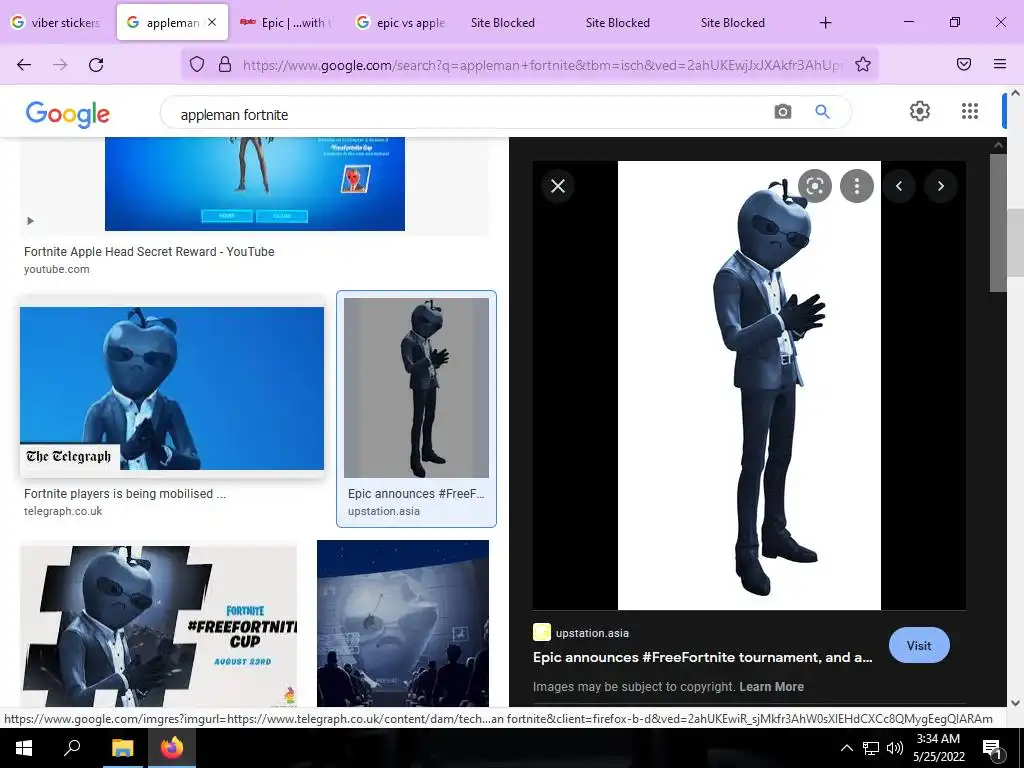1024x768 pixels.
Task: Click Firefox icon in taskbar
Action: tap(172, 748)
